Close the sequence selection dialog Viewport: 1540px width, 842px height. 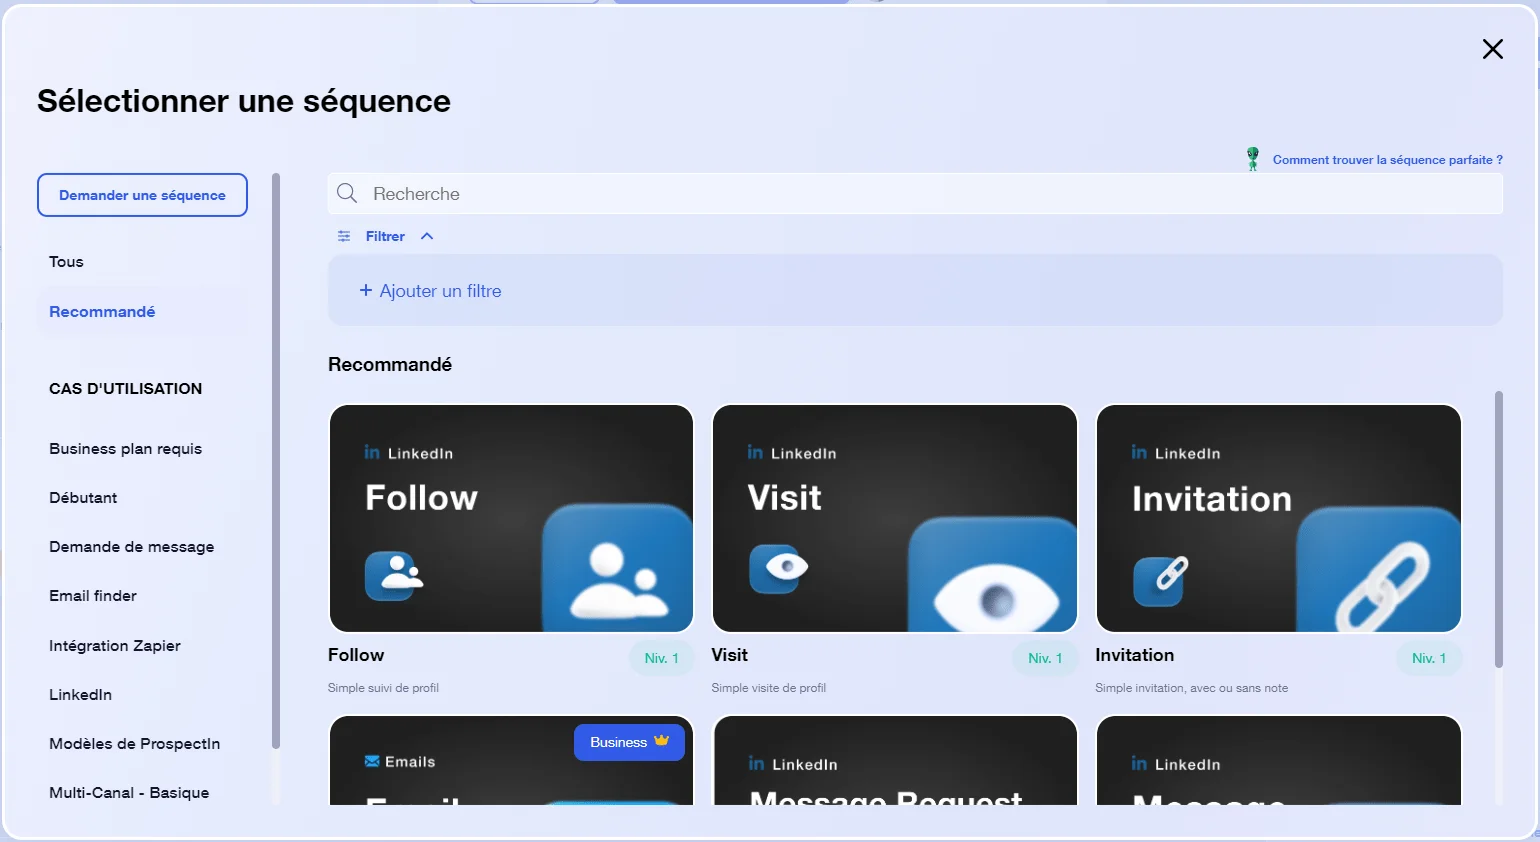coord(1492,49)
